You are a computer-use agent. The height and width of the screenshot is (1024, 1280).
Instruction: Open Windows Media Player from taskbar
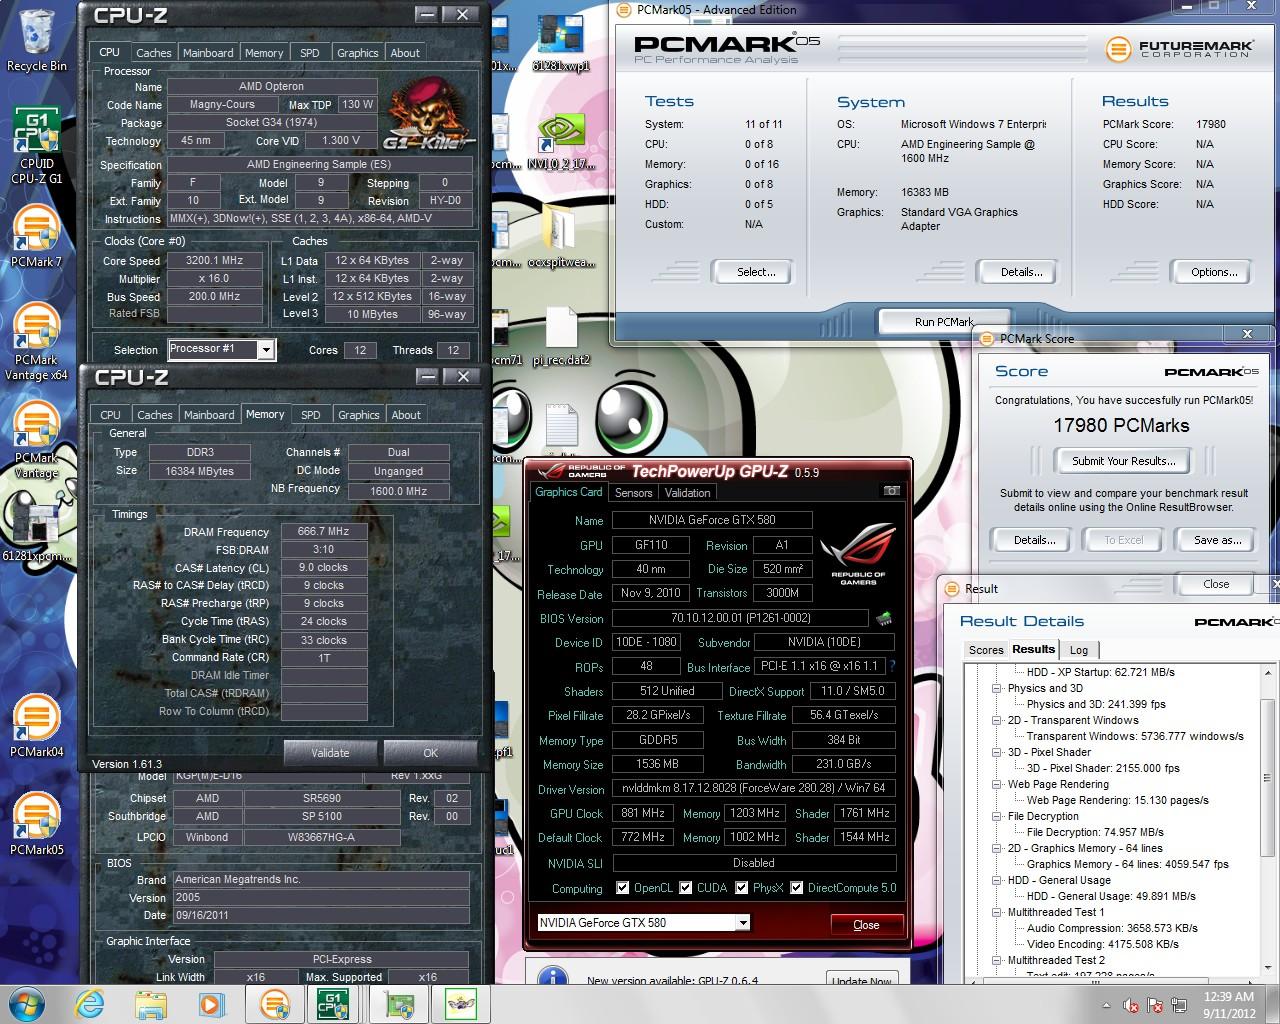[x=211, y=1004]
